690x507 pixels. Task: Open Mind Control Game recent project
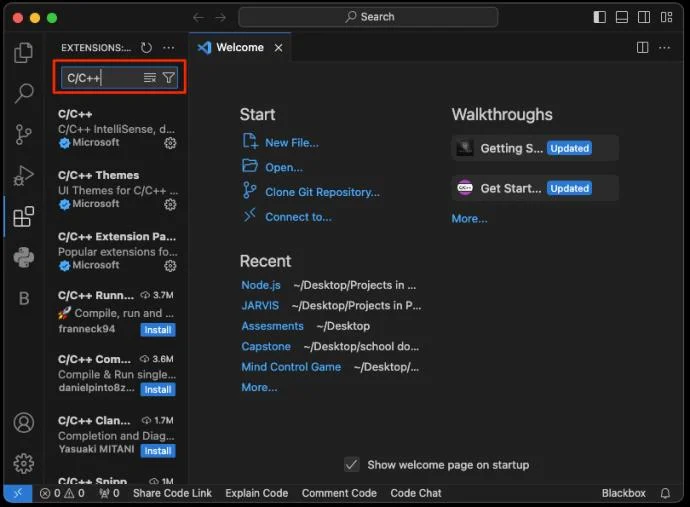tap(291, 367)
